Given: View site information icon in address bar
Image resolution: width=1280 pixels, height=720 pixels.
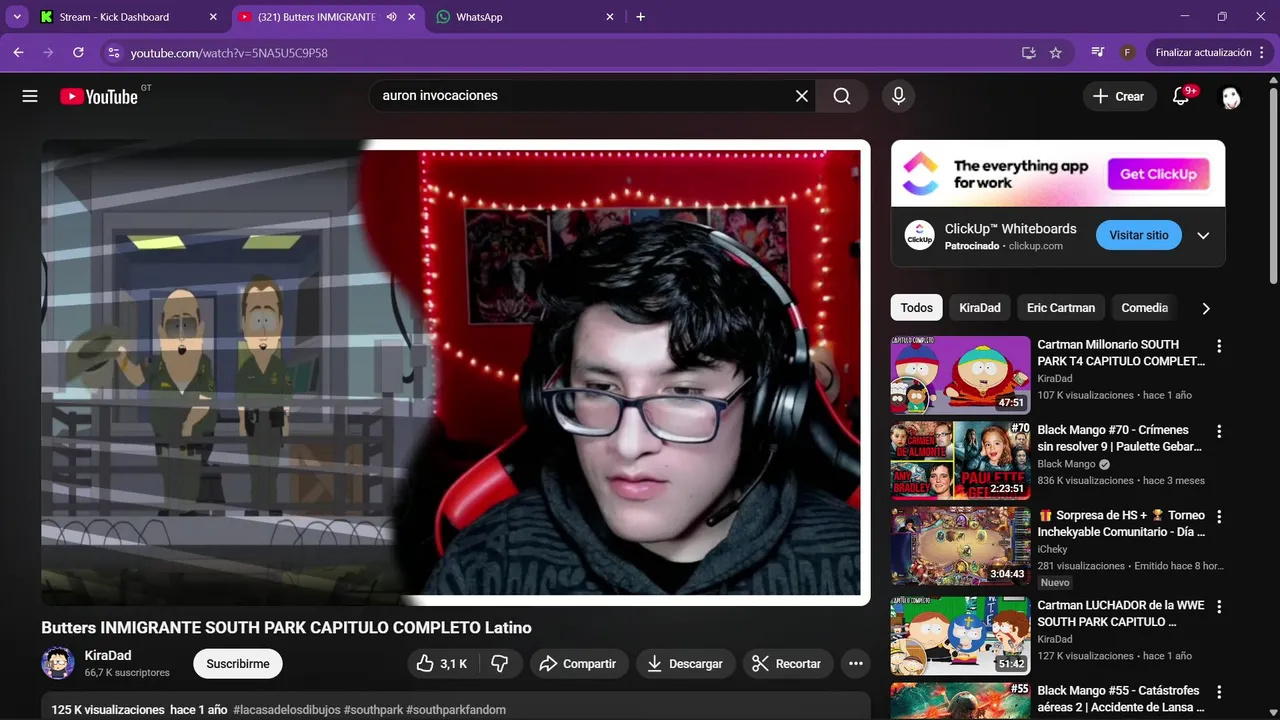Looking at the screenshot, I should click(x=113, y=52).
